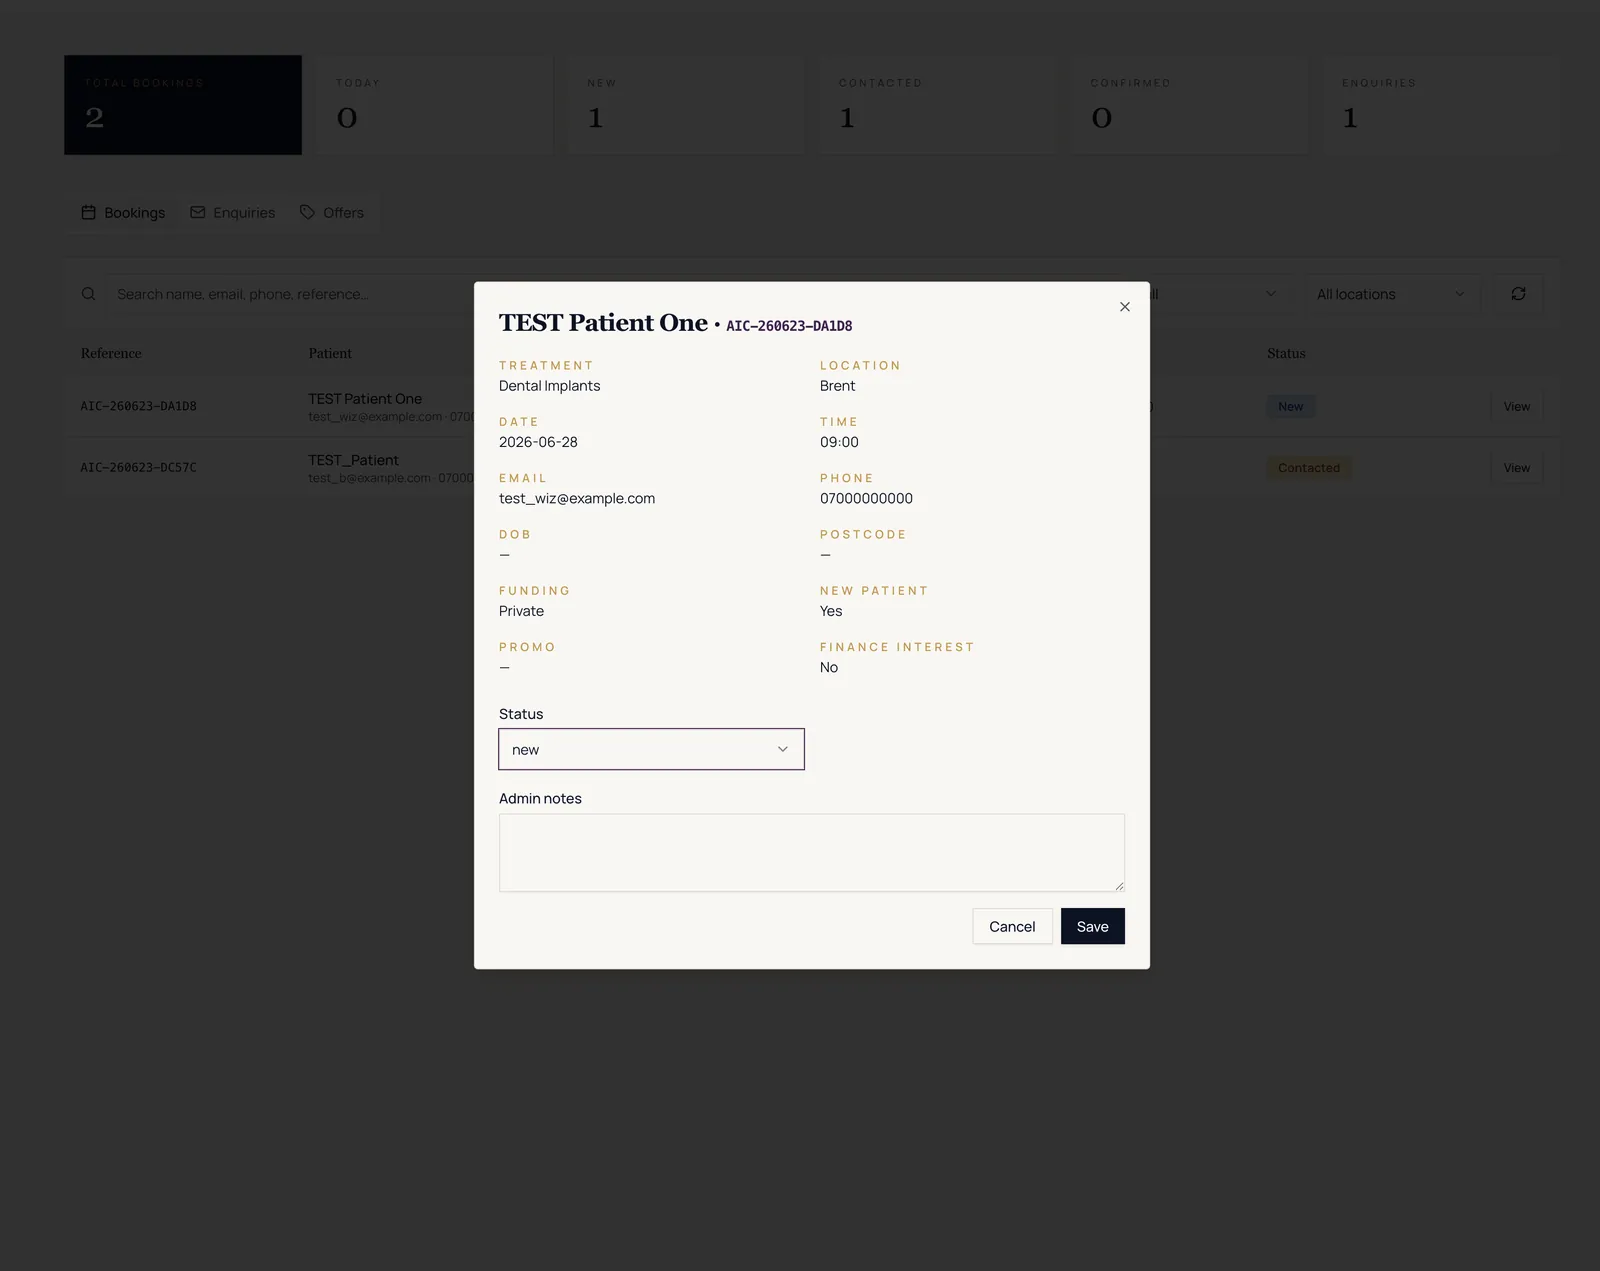Click the Brent location value
The width and height of the screenshot is (1600, 1271).
click(837, 386)
